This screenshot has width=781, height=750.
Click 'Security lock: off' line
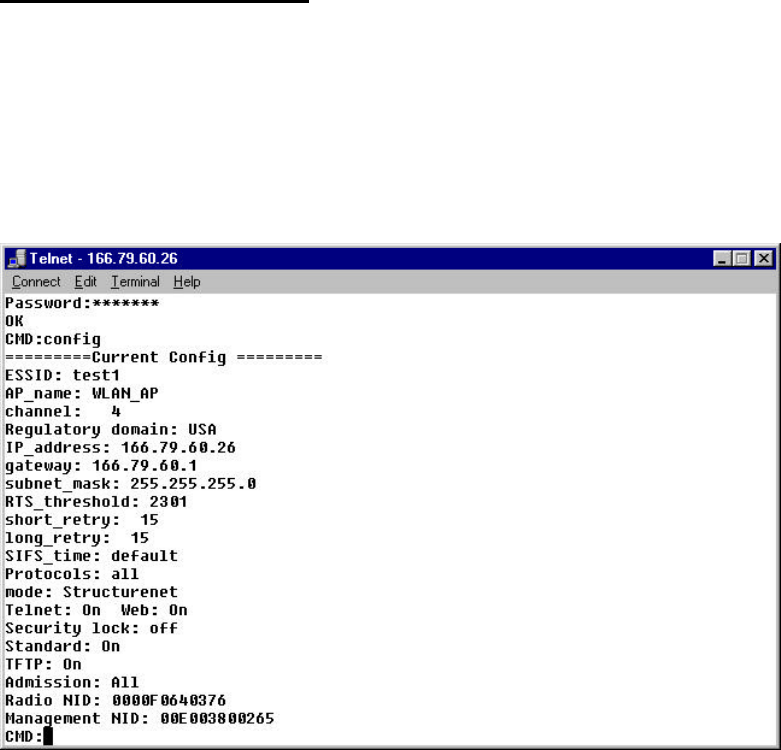tap(91, 629)
